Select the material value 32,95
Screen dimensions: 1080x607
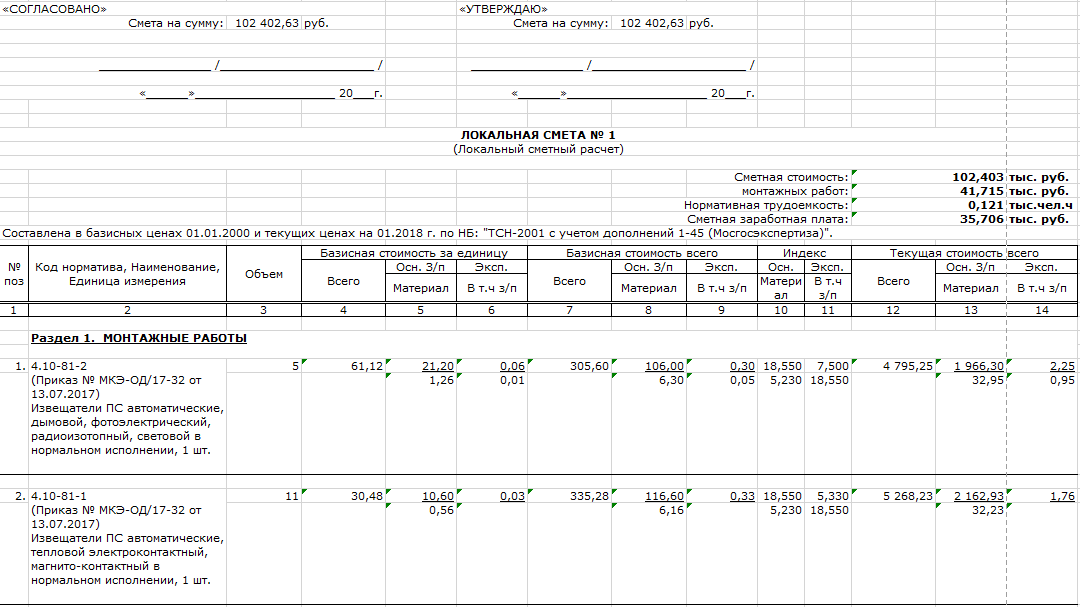coord(988,380)
